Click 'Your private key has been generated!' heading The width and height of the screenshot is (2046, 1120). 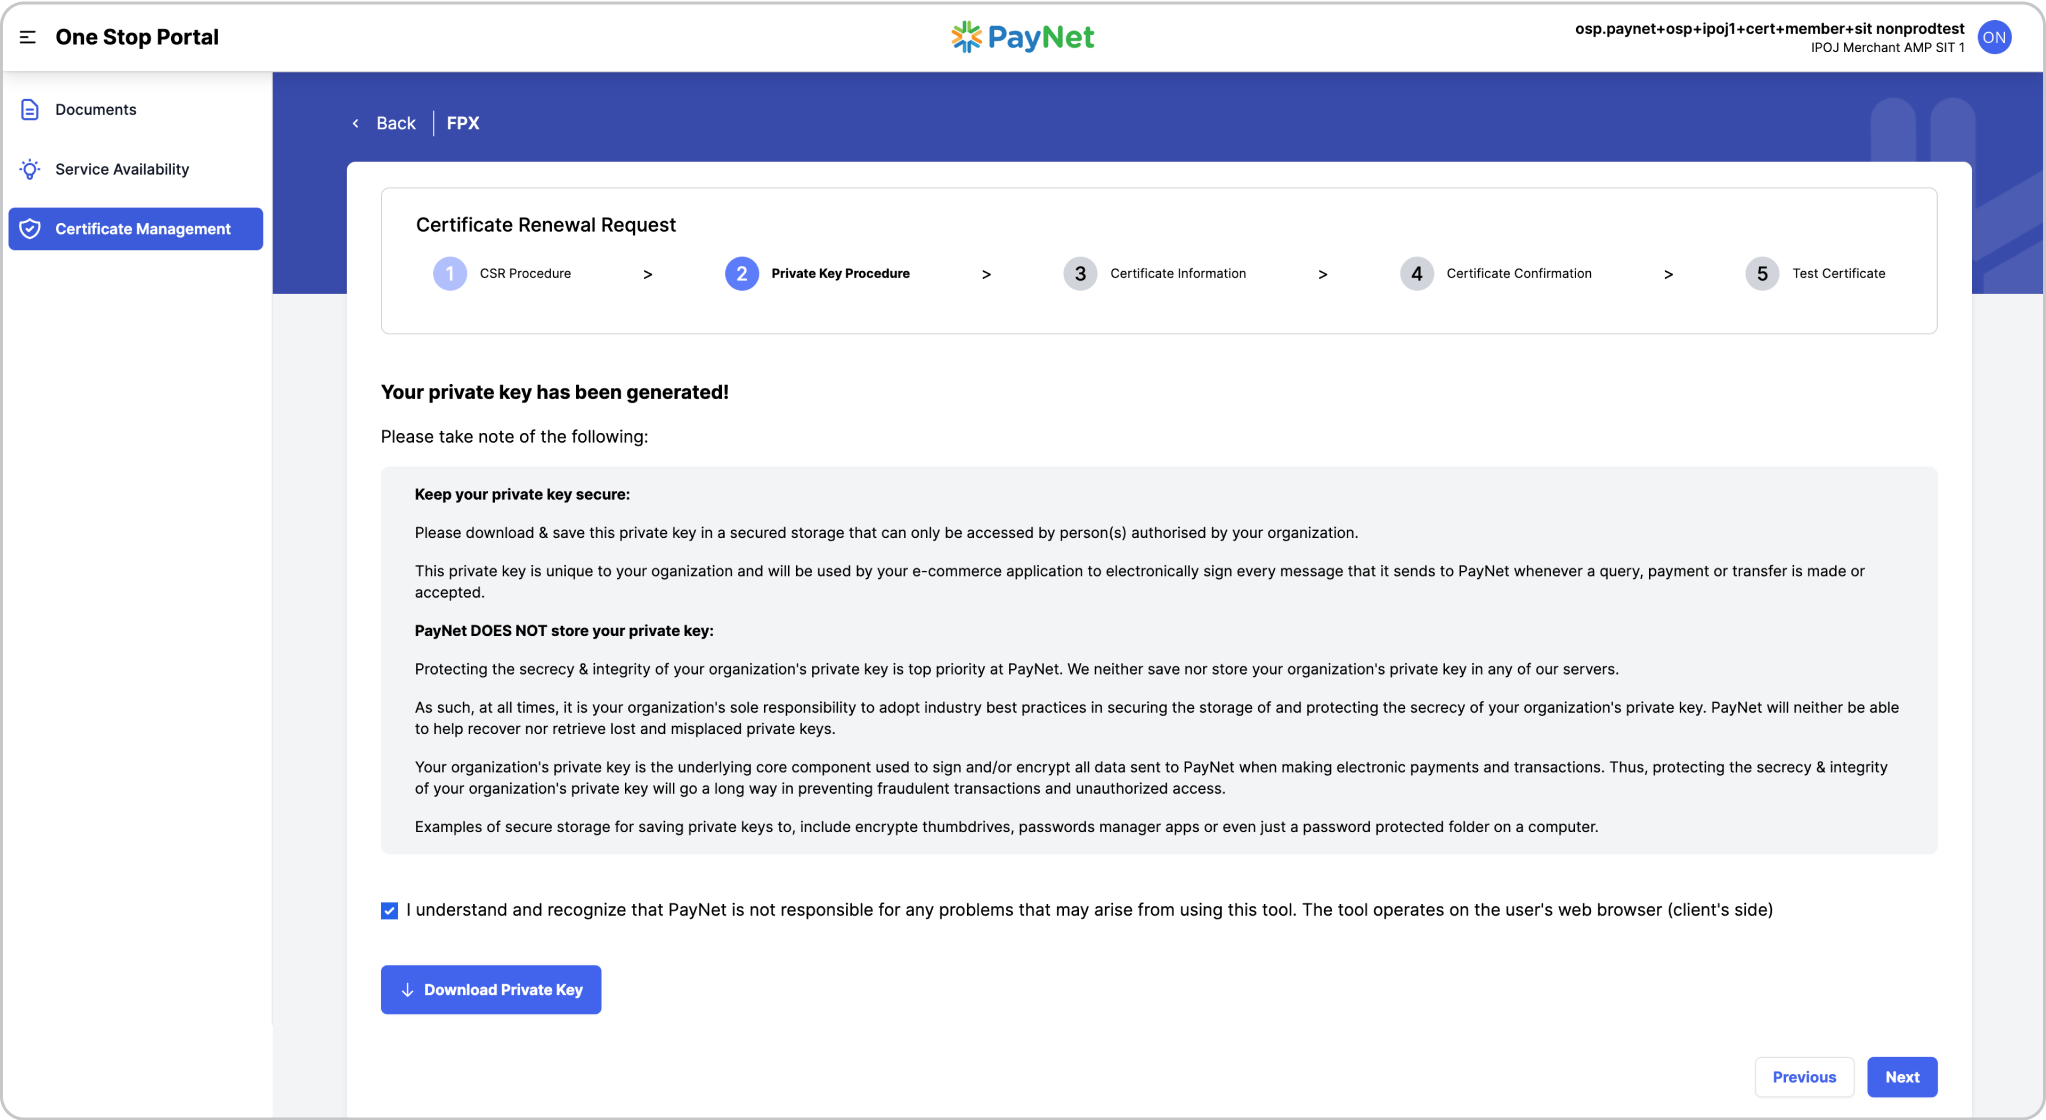pos(555,392)
